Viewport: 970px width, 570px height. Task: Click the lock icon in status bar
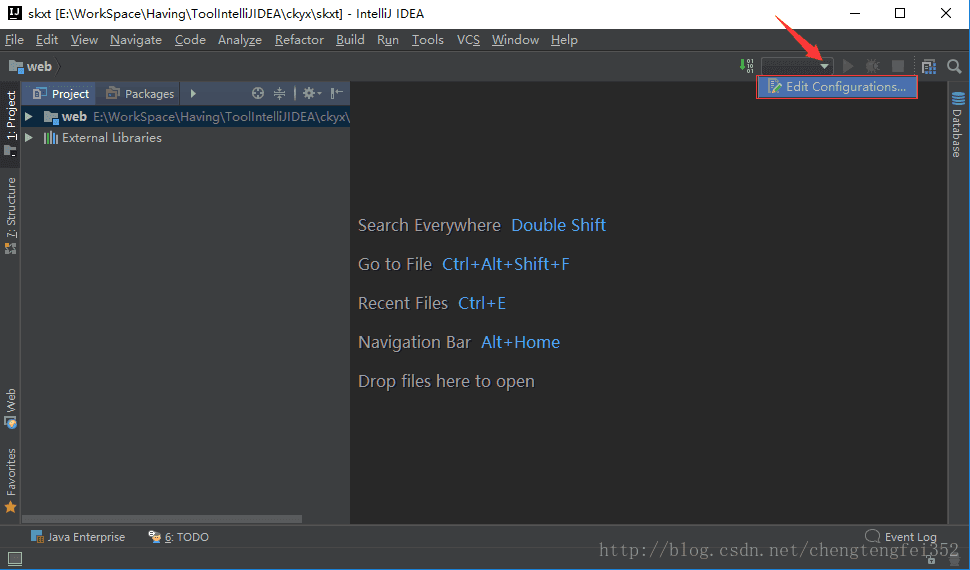(x=931, y=559)
